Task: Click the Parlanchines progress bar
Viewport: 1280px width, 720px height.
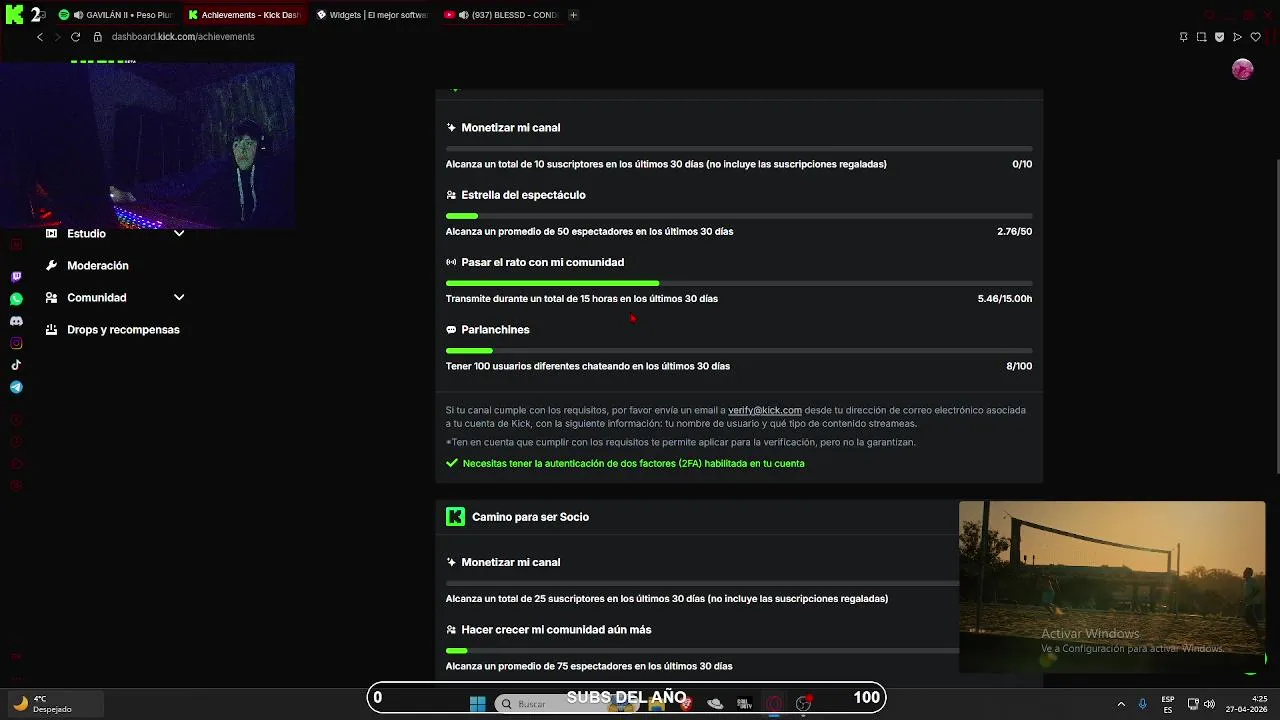Action: coord(739,351)
